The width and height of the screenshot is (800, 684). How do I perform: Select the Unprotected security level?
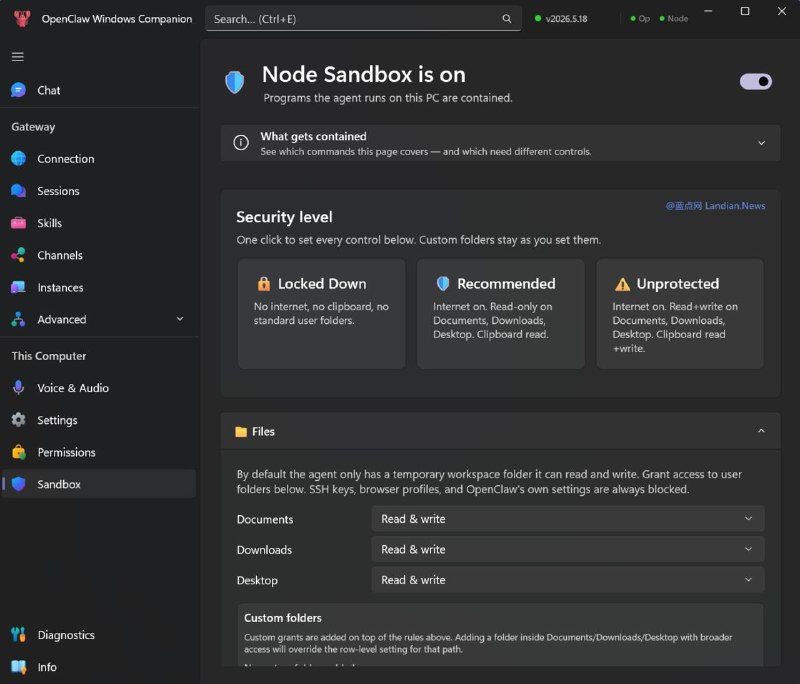click(680, 314)
